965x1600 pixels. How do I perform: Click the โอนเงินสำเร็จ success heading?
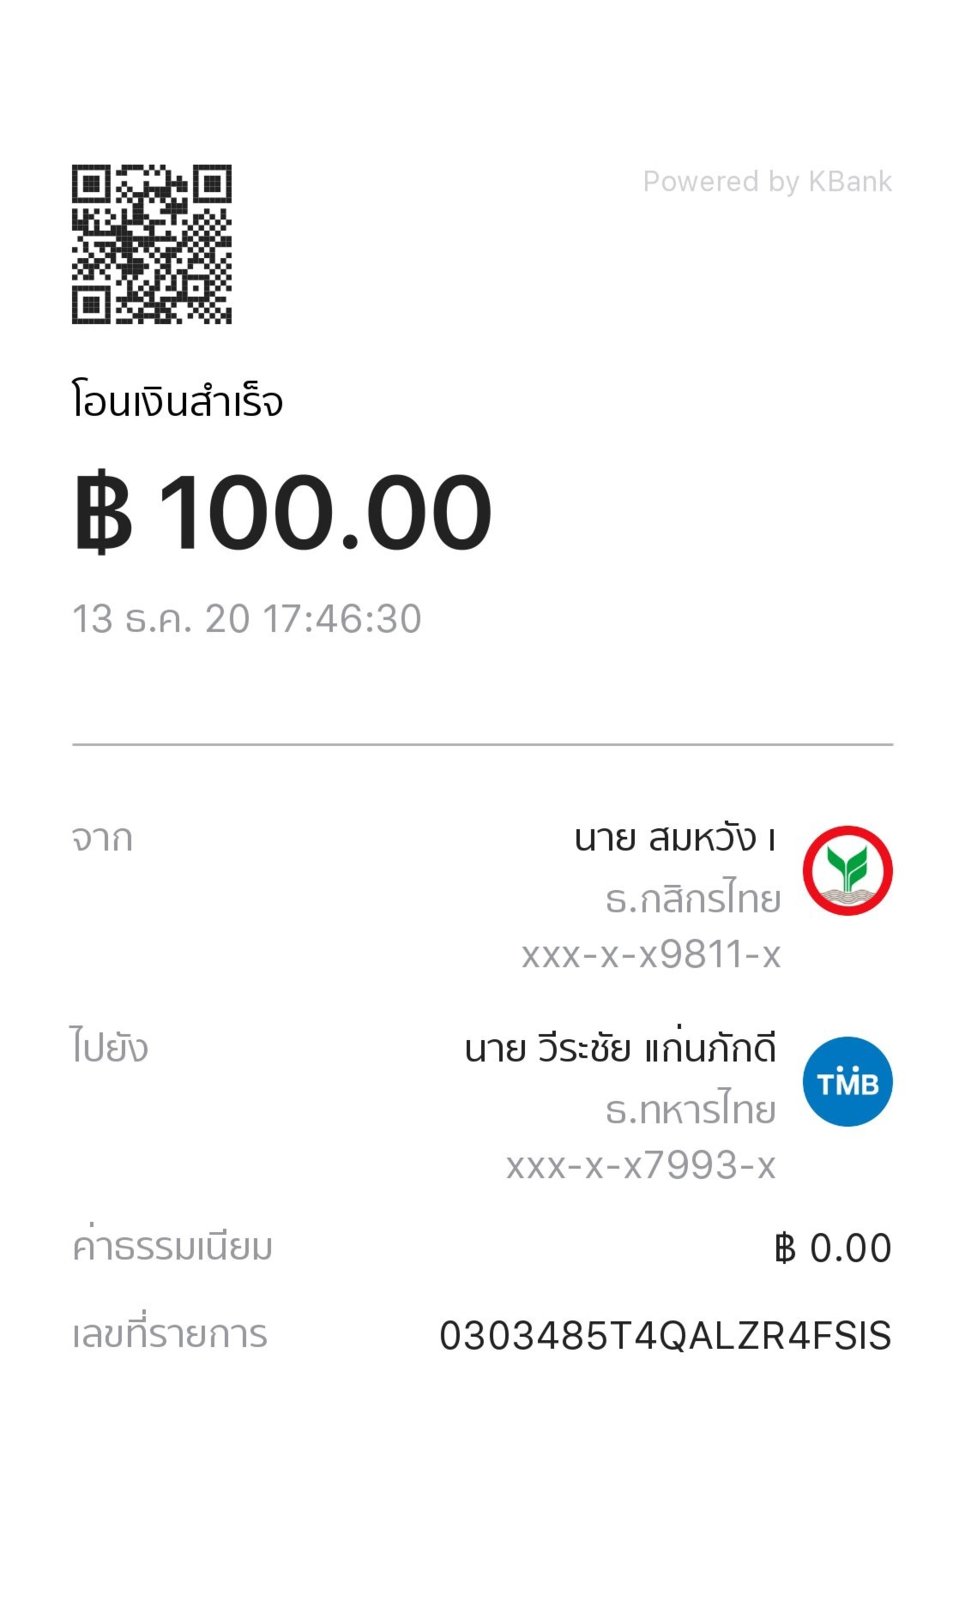178,402
